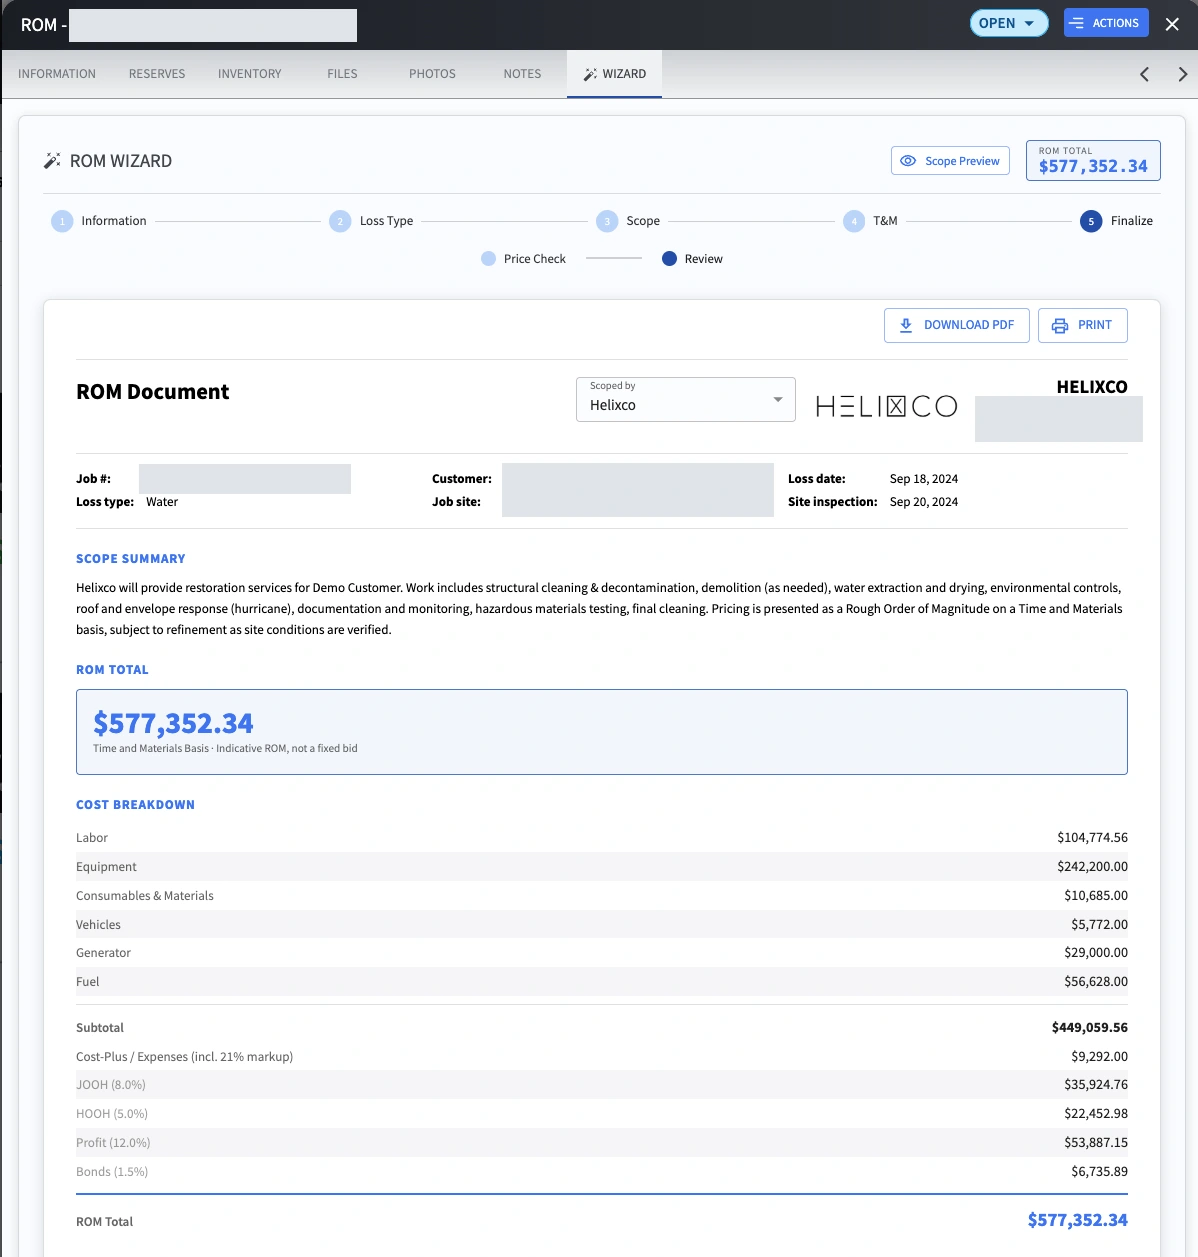
Task: Switch to the NOTES tab
Action: (x=522, y=74)
